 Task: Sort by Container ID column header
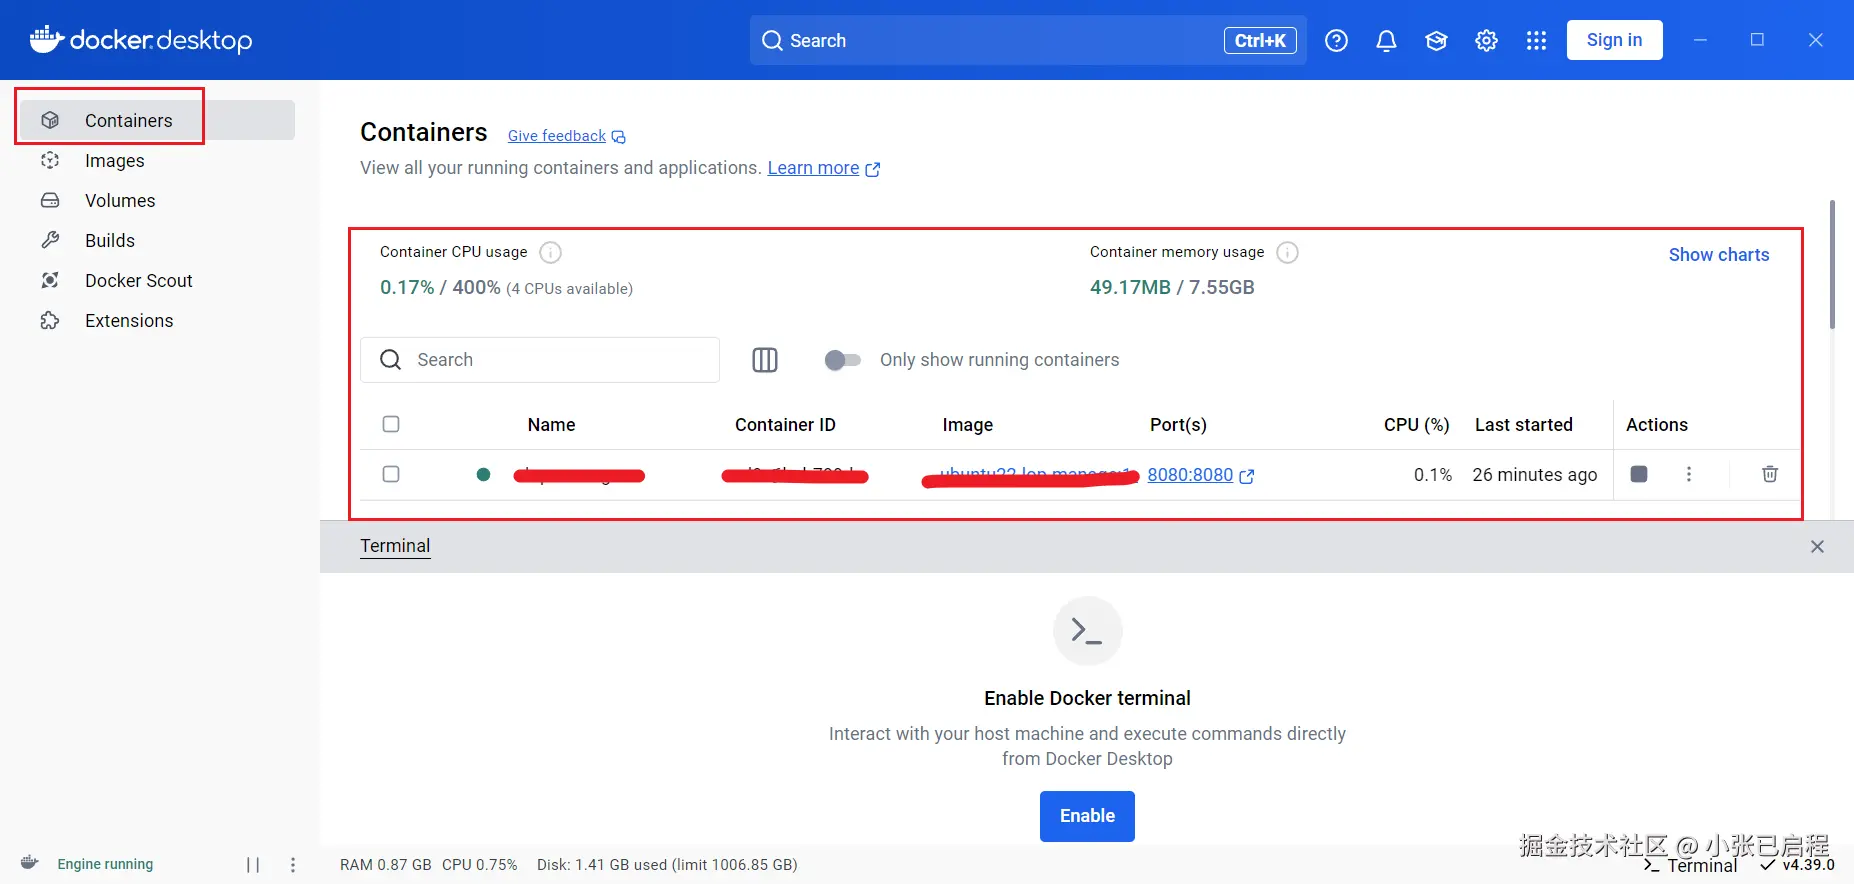click(785, 425)
